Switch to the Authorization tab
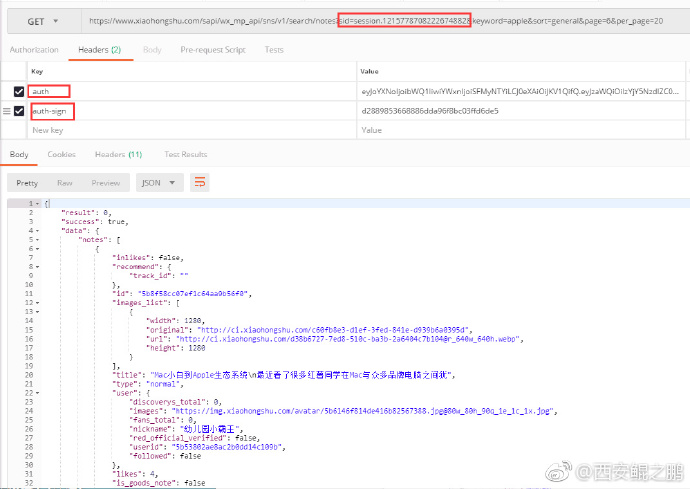This screenshot has width=690, height=489. [x=34, y=50]
